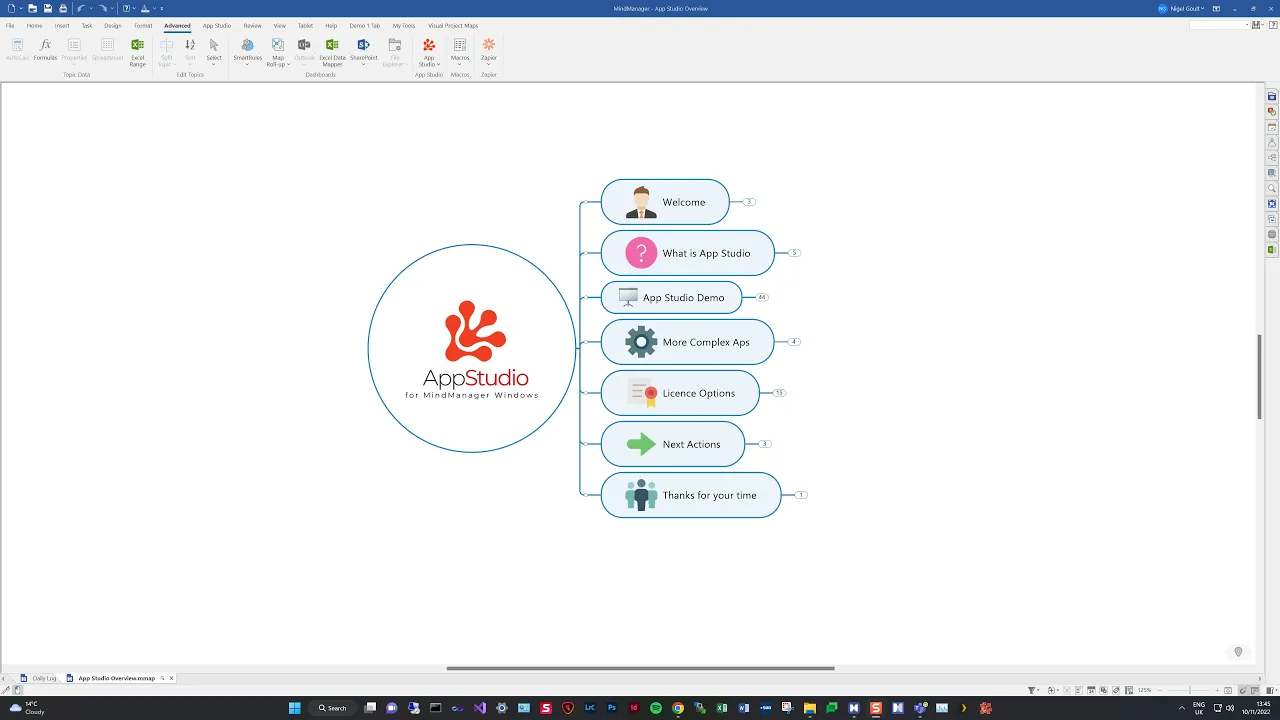Viewport: 1280px width, 720px height.
Task: Click the Excel Range icon
Action: (x=138, y=52)
